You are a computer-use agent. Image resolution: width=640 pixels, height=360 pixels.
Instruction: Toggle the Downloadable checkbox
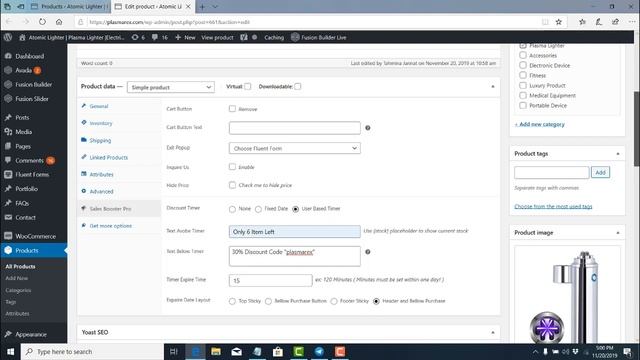[298, 87]
